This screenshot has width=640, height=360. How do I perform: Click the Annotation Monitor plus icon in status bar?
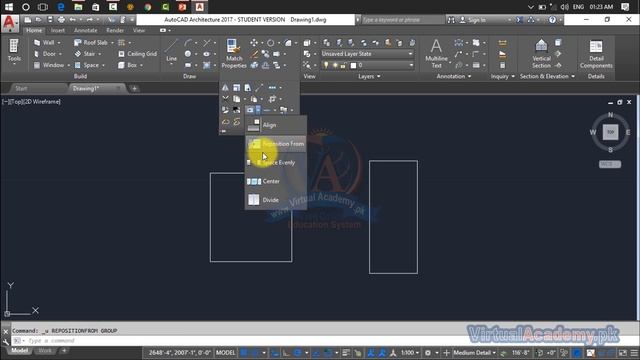click(446, 353)
